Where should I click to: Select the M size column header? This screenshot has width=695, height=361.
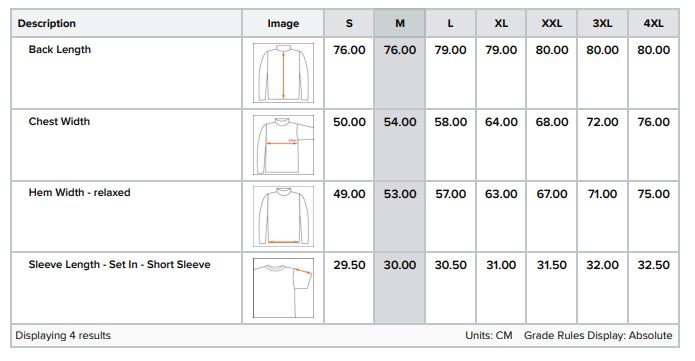click(400, 24)
